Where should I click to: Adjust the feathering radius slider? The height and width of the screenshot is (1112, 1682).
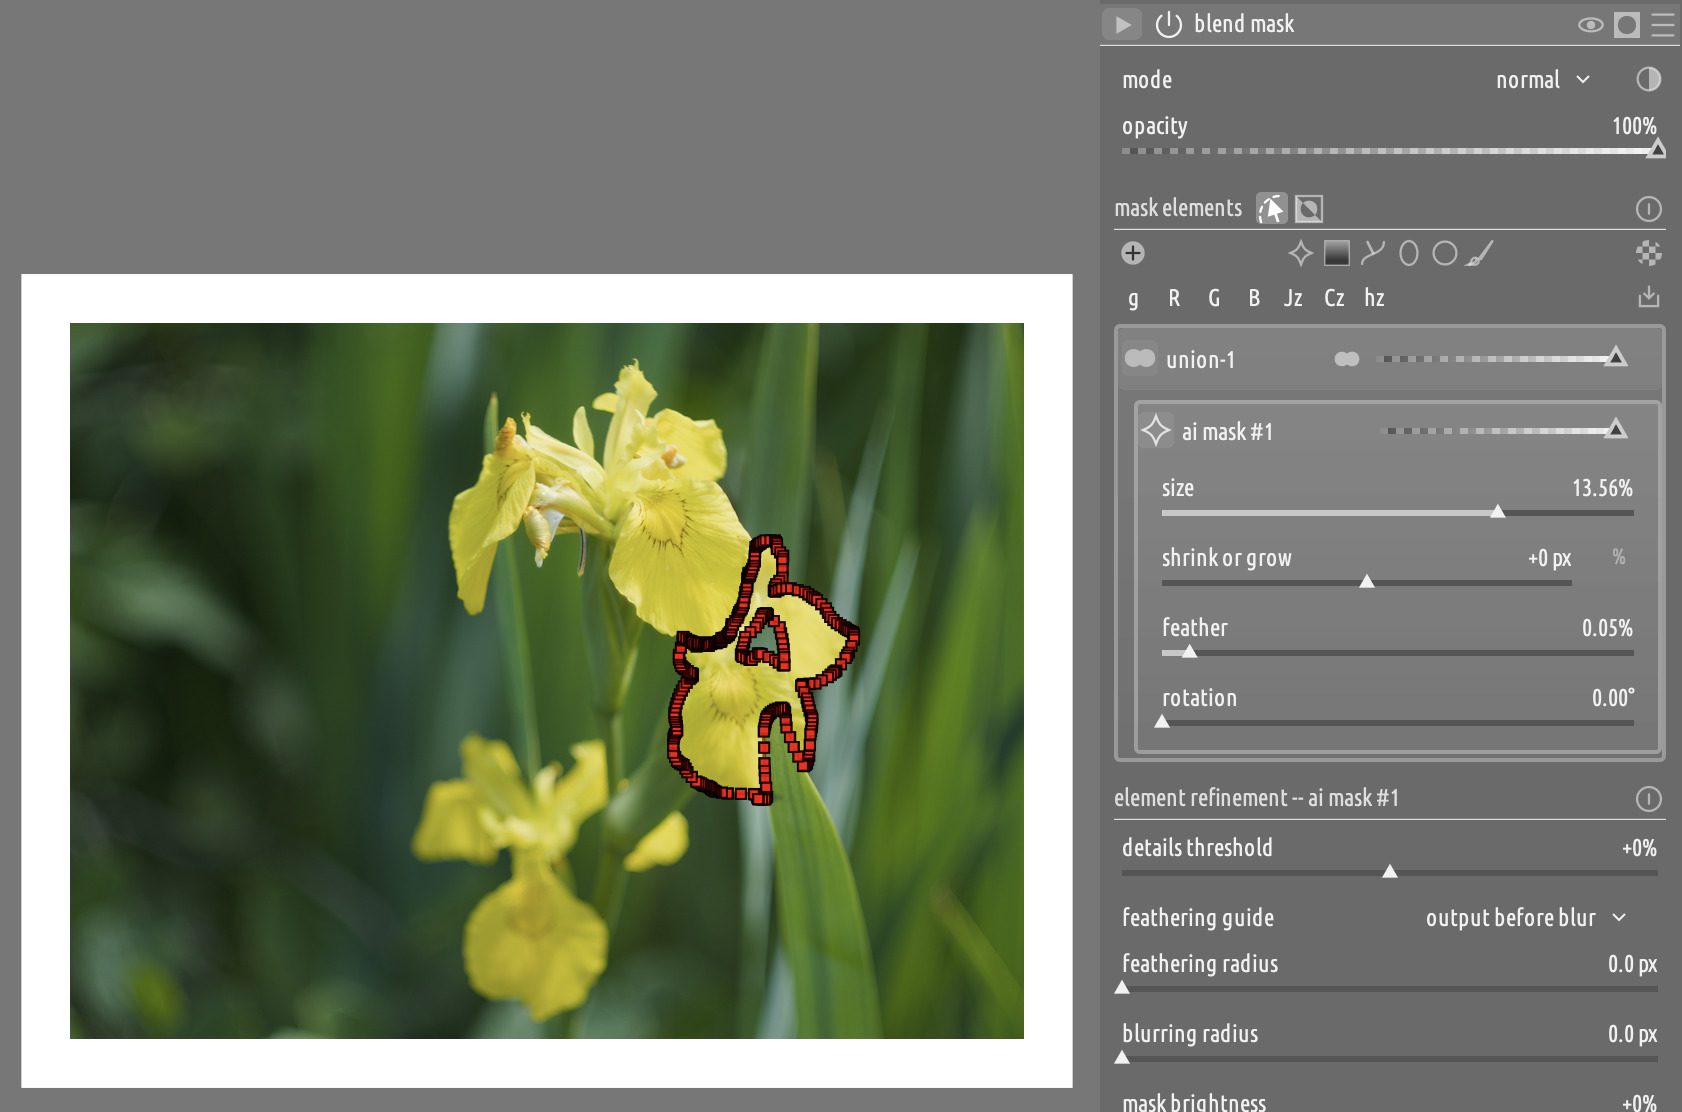point(1390,988)
